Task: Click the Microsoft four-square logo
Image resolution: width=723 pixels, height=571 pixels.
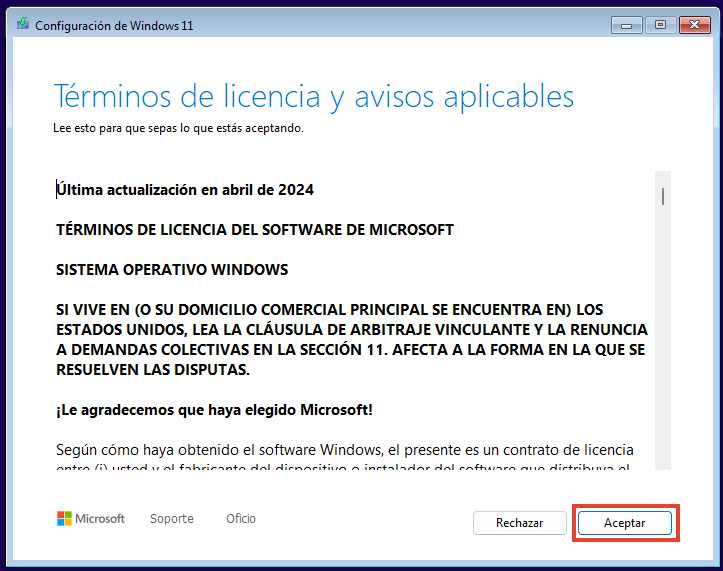Action: (65, 519)
